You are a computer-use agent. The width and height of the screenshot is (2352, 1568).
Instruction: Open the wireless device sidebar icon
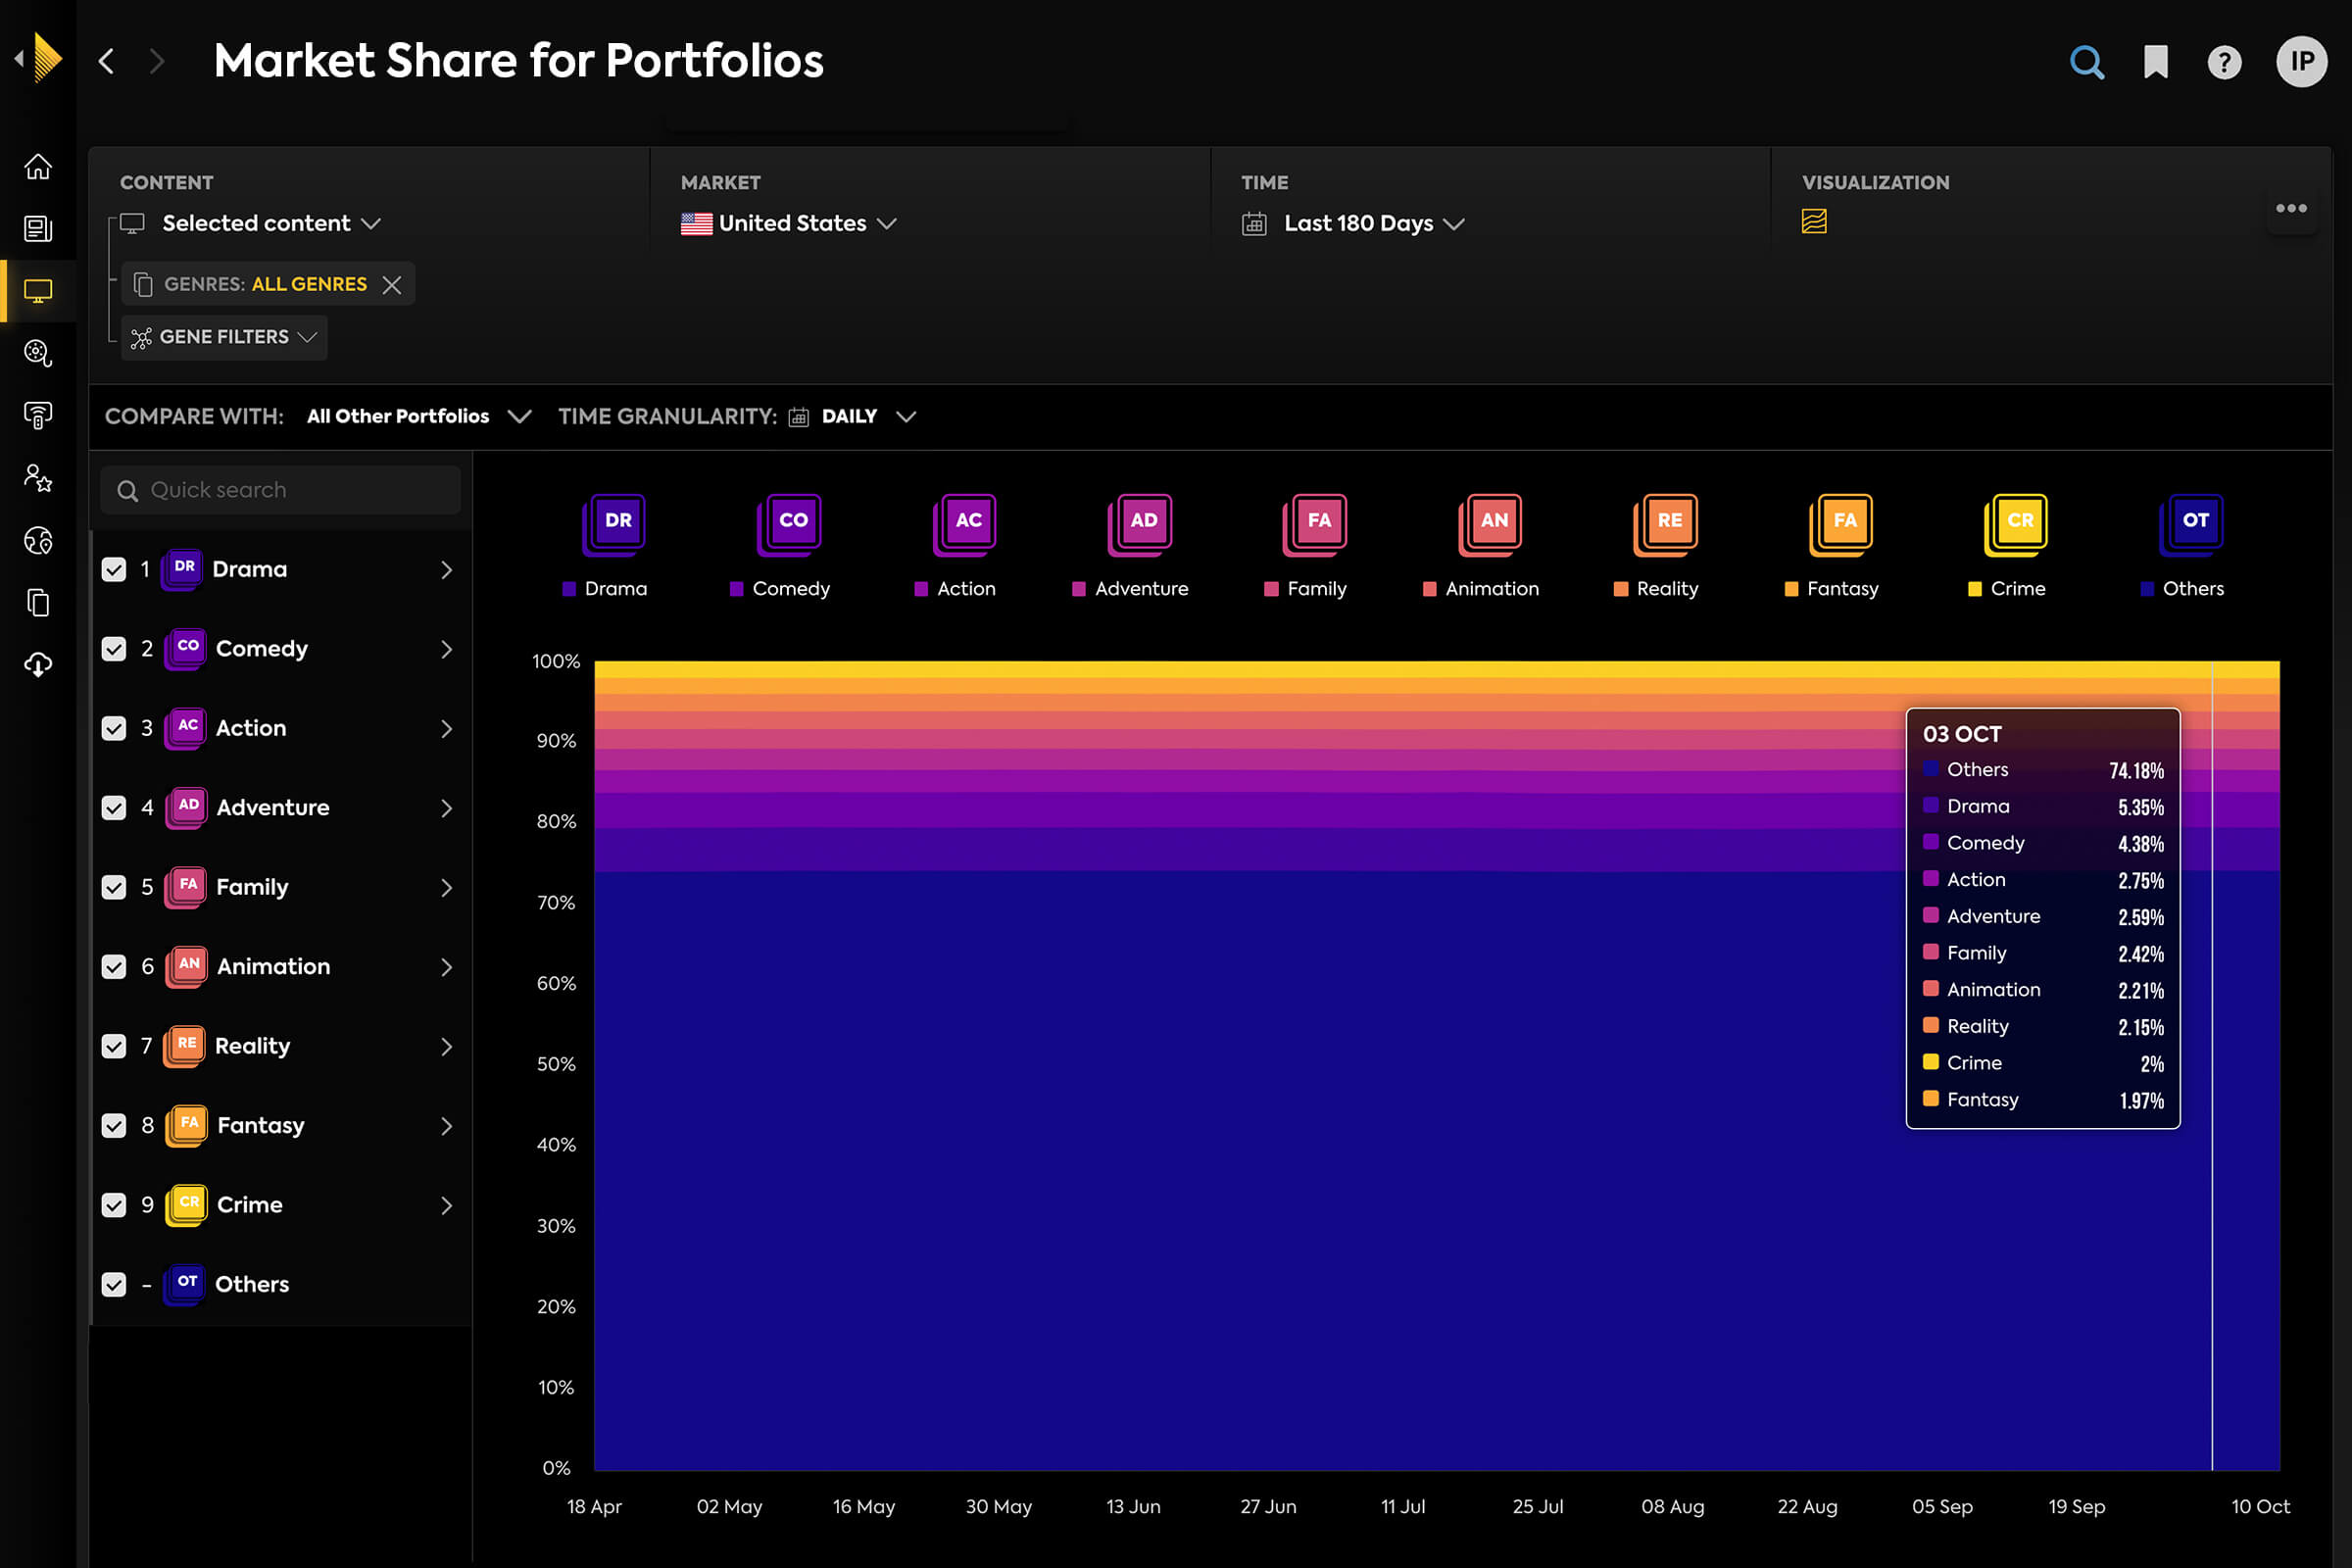[38, 415]
